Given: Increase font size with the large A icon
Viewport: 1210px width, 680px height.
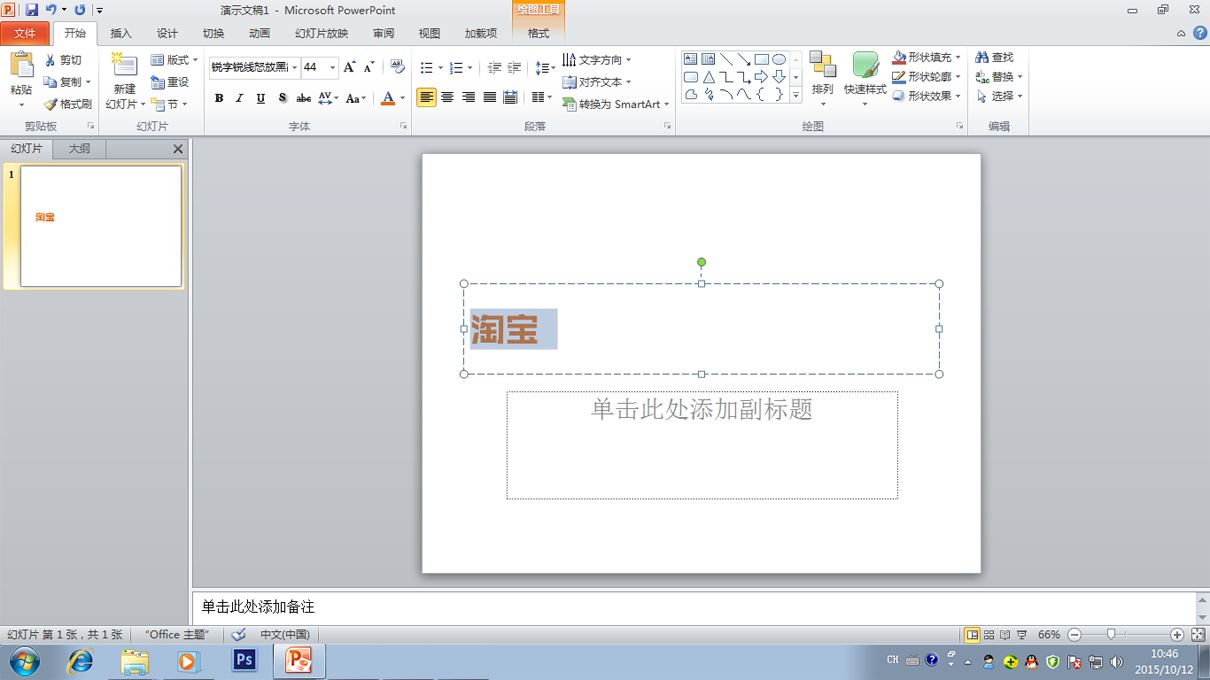Looking at the screenshot, I should point(349,67).
